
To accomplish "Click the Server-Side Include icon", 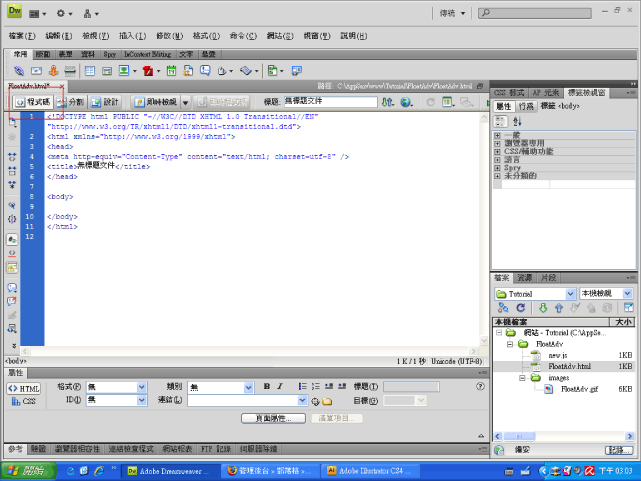I will [188, 71].
